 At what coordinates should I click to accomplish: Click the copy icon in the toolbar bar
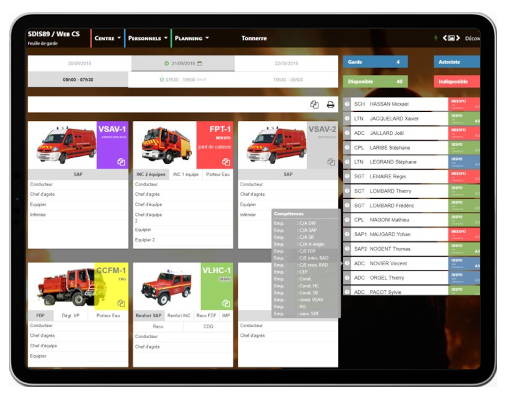(314, 104)
